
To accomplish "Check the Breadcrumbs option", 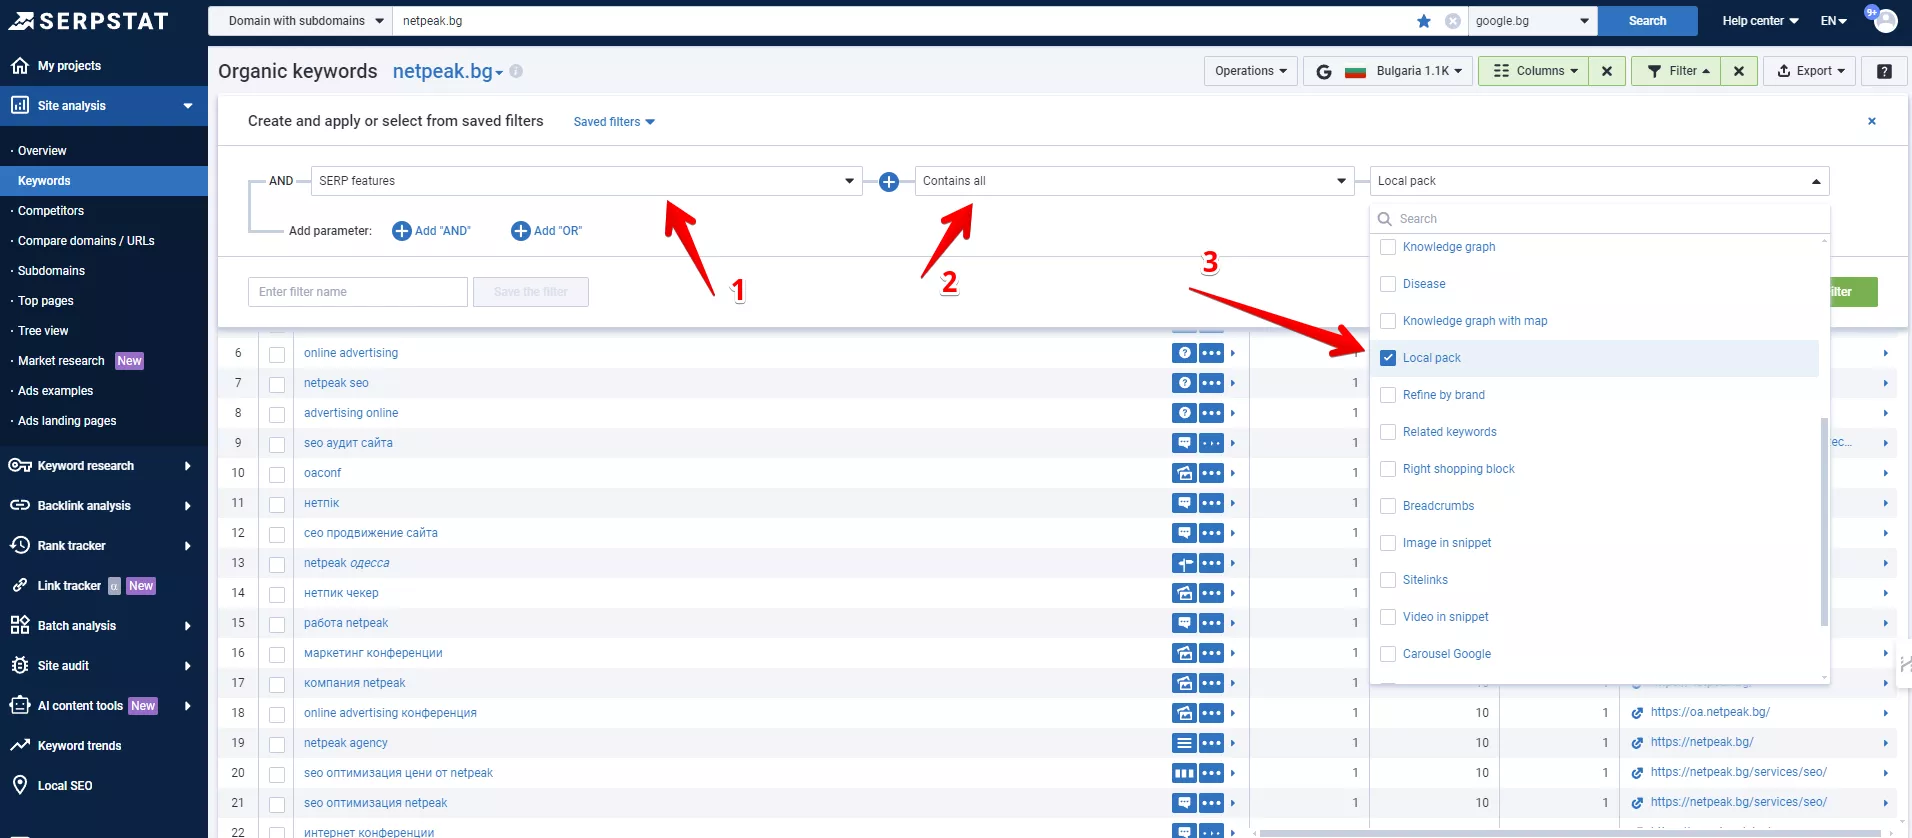I will (1388, 506).
